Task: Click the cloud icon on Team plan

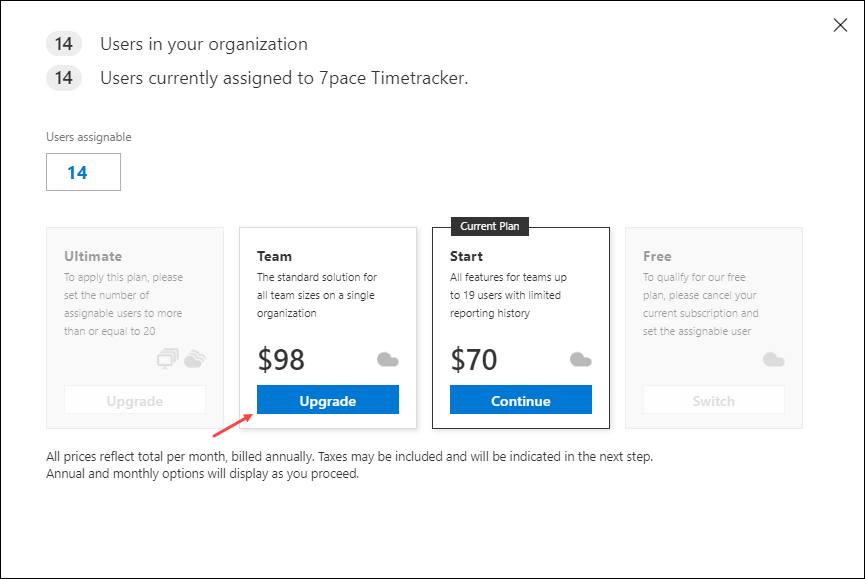Action: click(388, 360)
